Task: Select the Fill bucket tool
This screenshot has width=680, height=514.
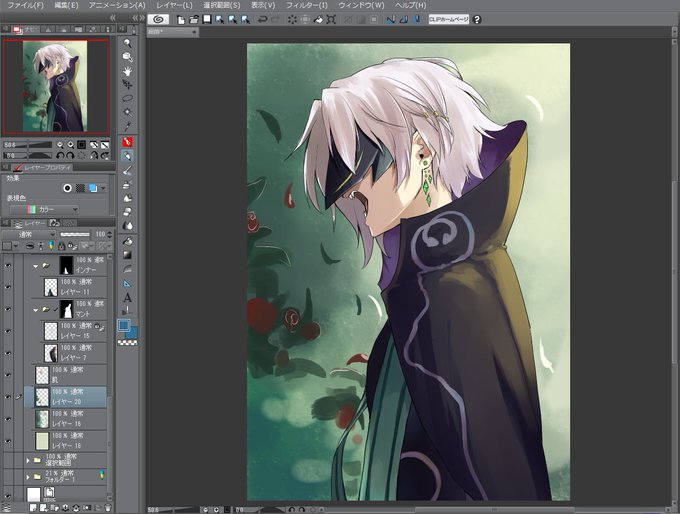Action: click(x=127, y=241)
